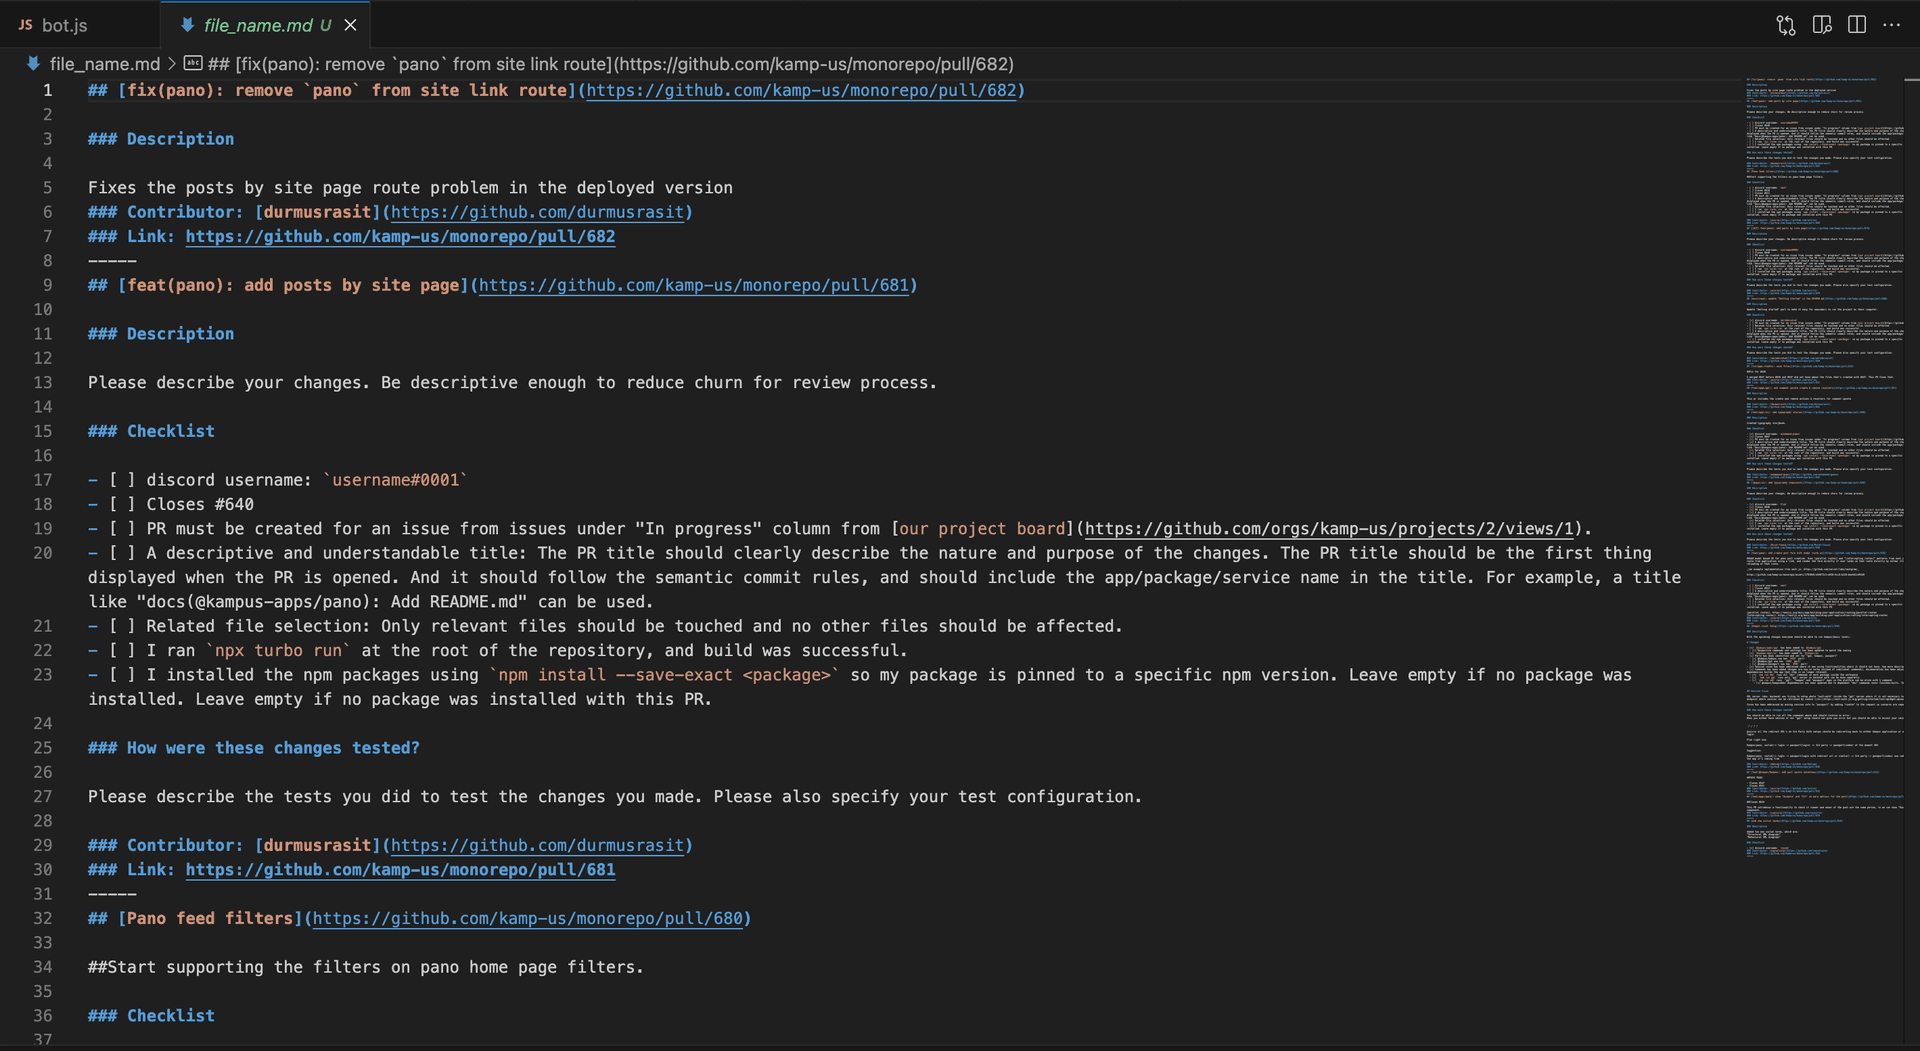This screenshot has width=1920, height=1051.
Task: Open file_name.md breadcrumb item
Action: (x=104, y=64)
